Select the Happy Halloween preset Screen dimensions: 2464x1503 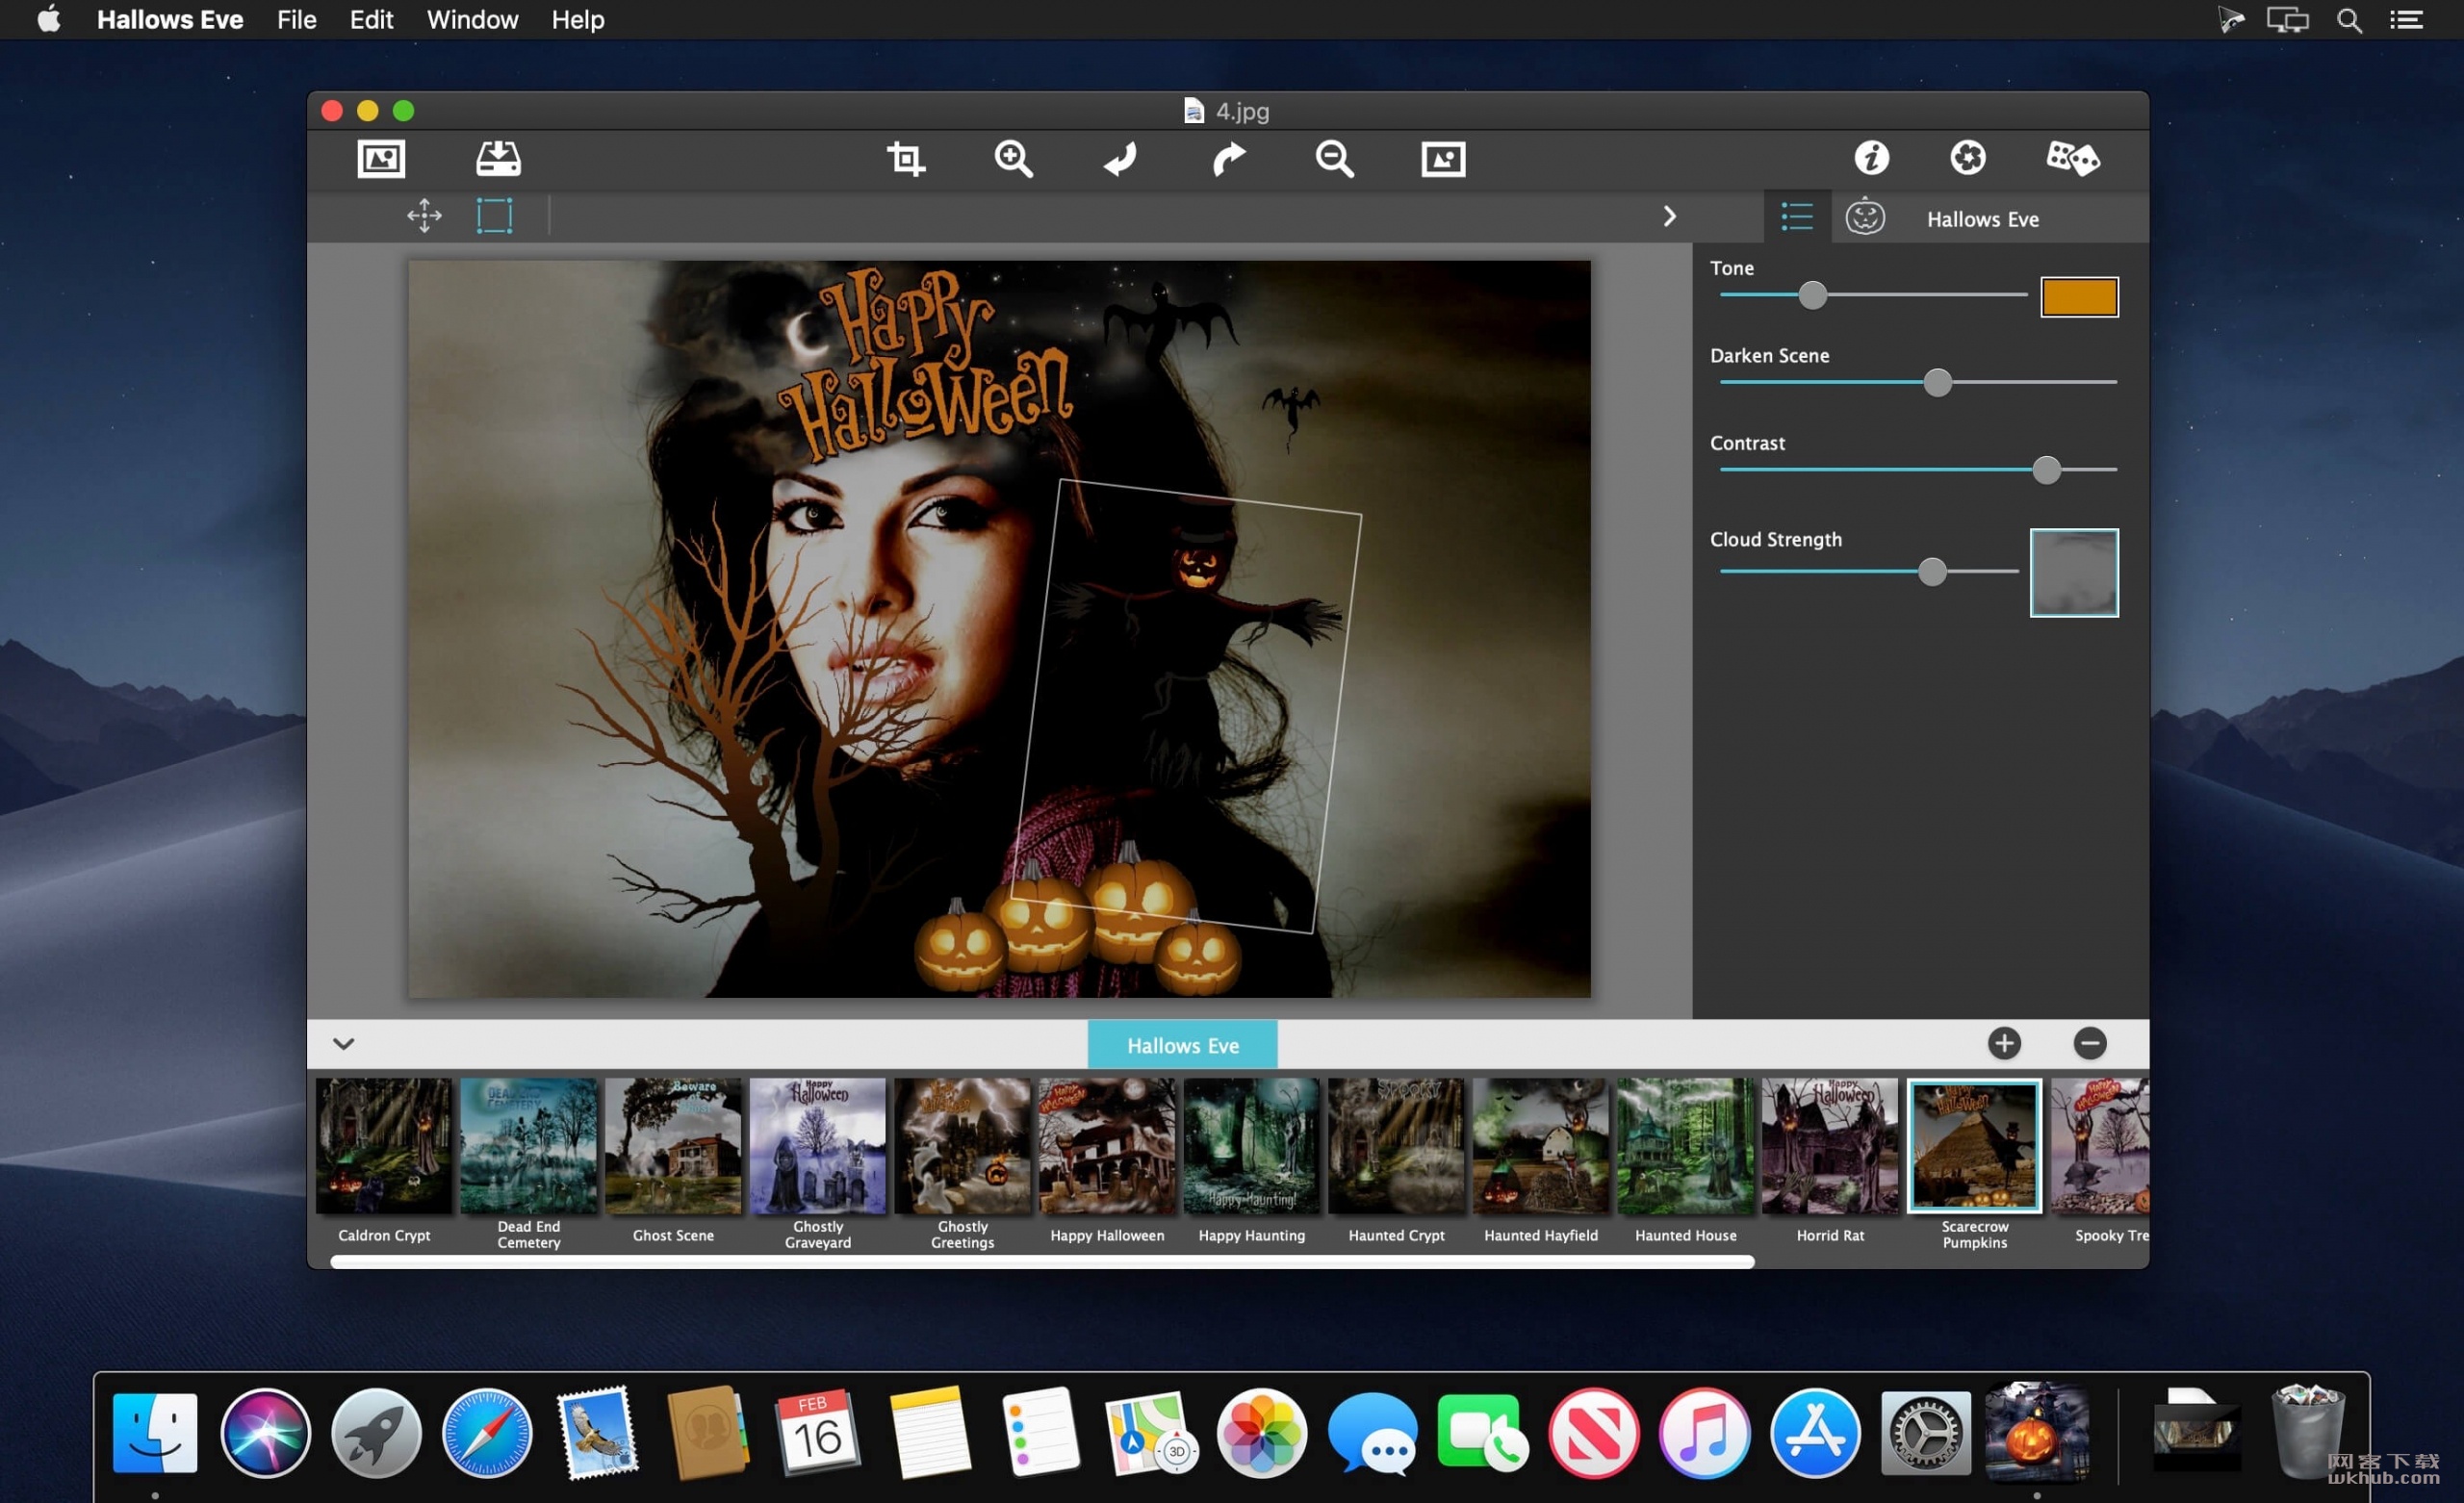(x=1107, y=1146)
